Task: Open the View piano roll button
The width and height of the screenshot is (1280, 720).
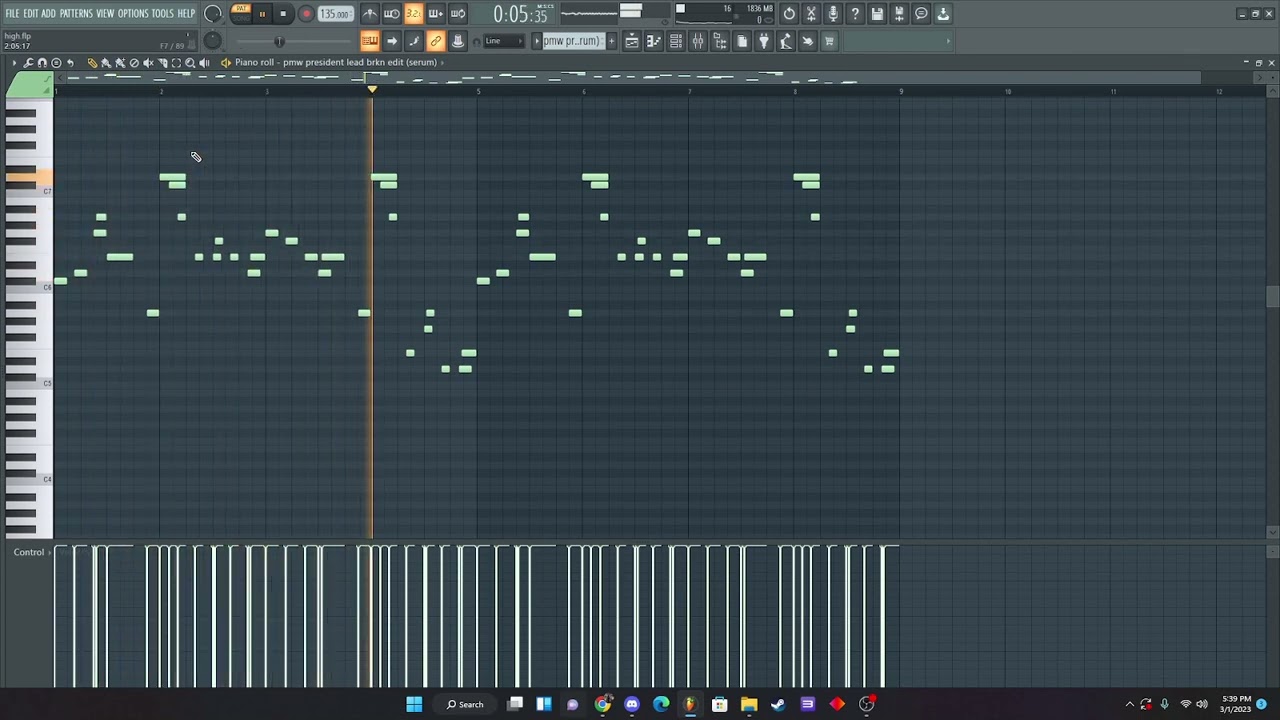Action: point(653,41)
